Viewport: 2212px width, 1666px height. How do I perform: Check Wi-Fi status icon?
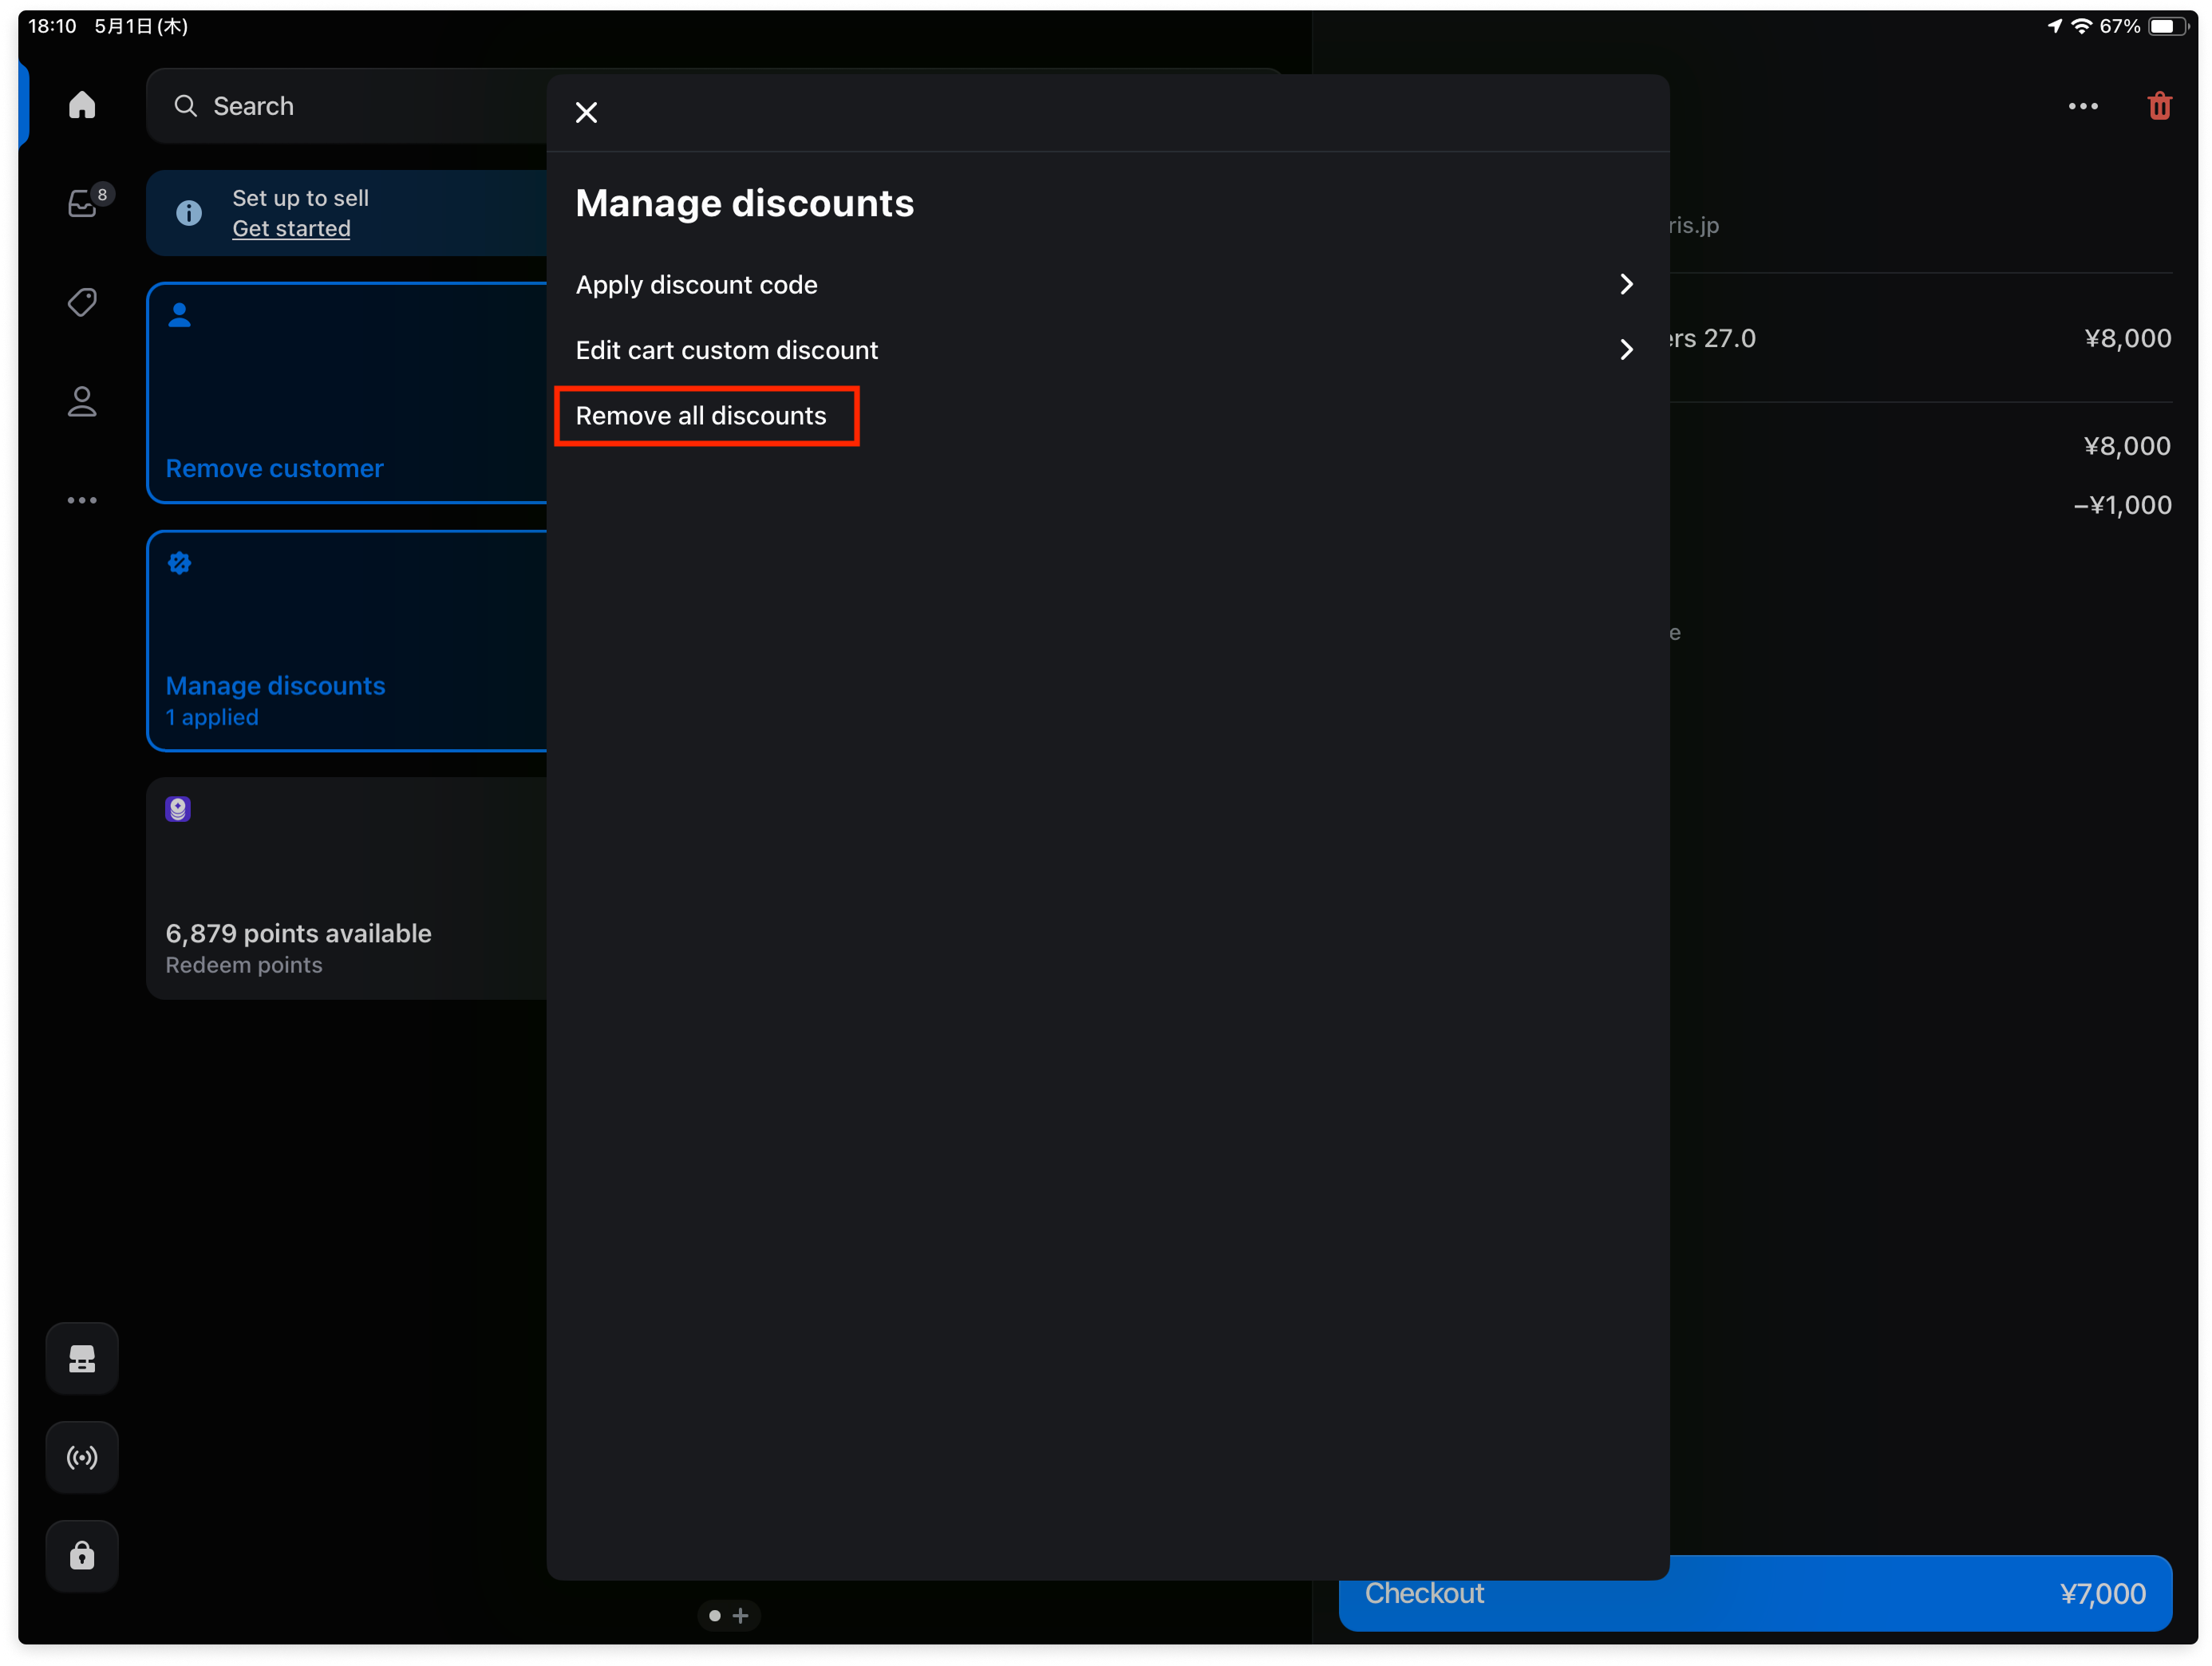click(x=2081, y=26)
